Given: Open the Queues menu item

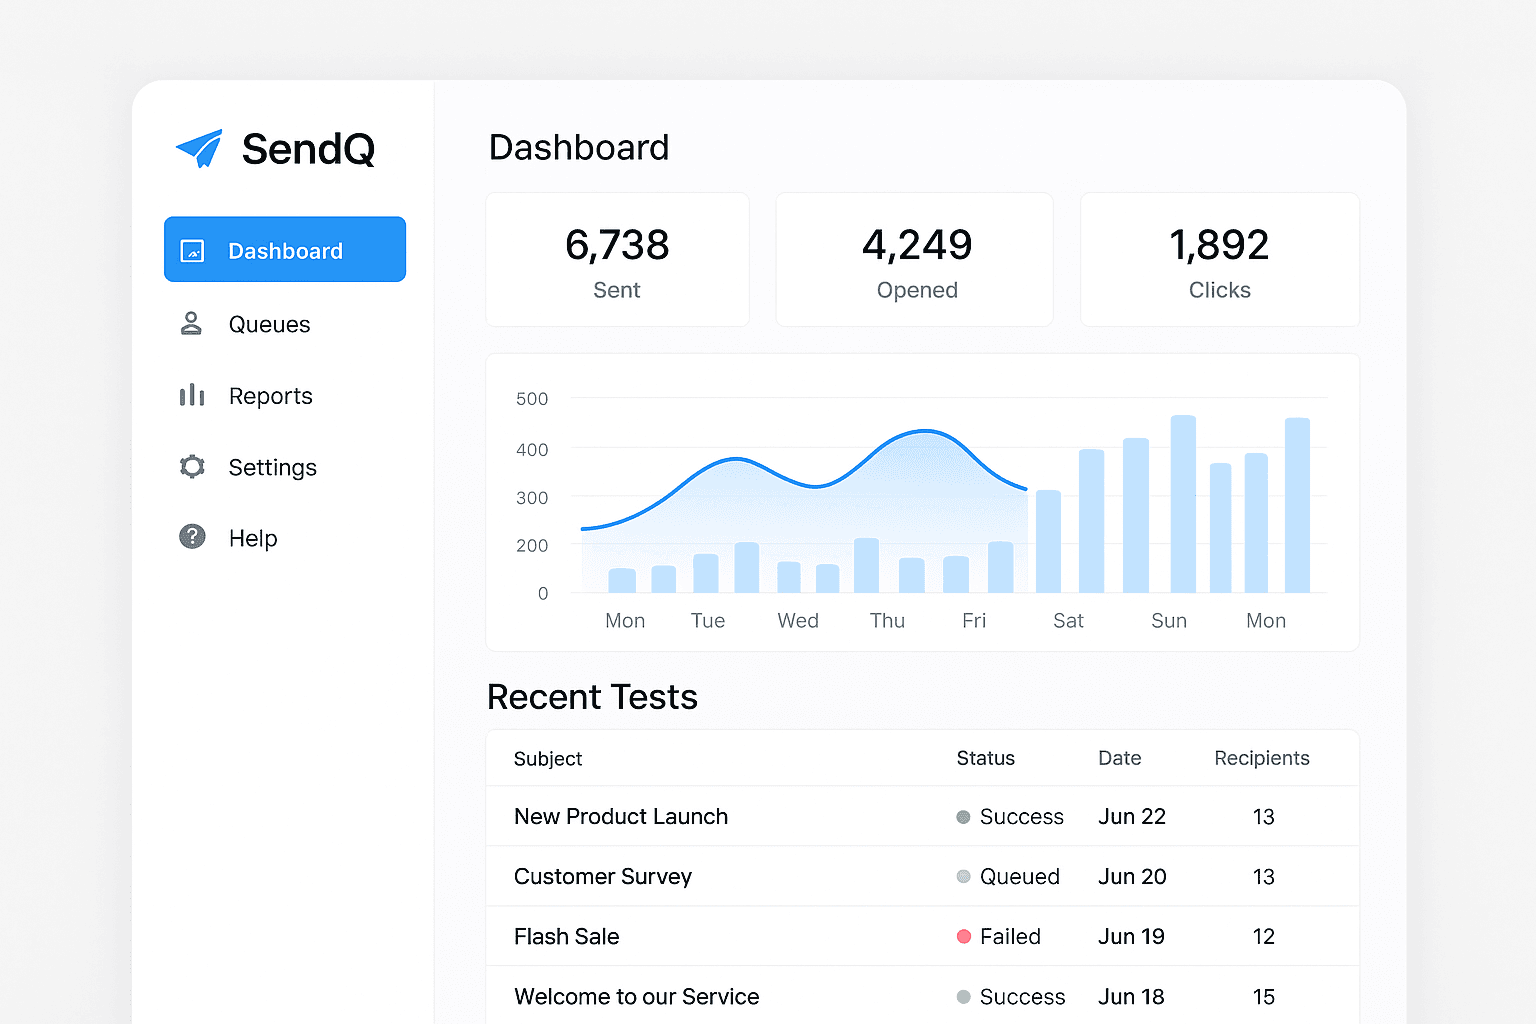Looking at the screenshot, I should coord(269,325).
